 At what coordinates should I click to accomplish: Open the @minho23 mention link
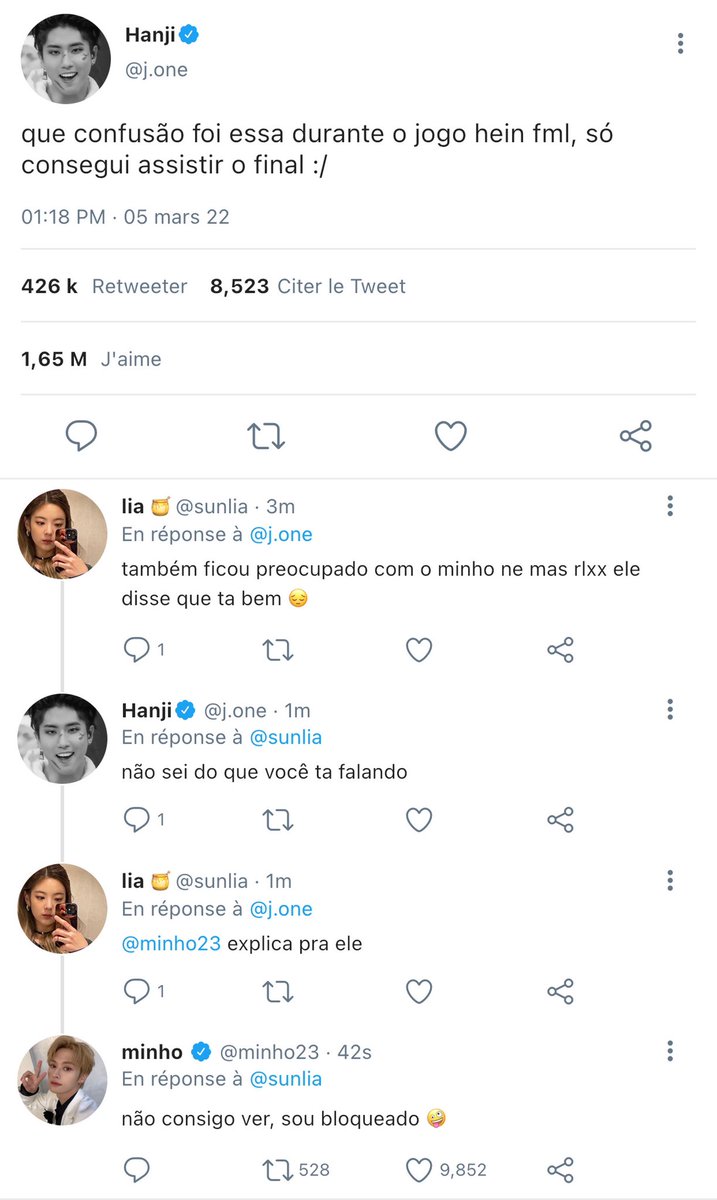click(171, 943)
